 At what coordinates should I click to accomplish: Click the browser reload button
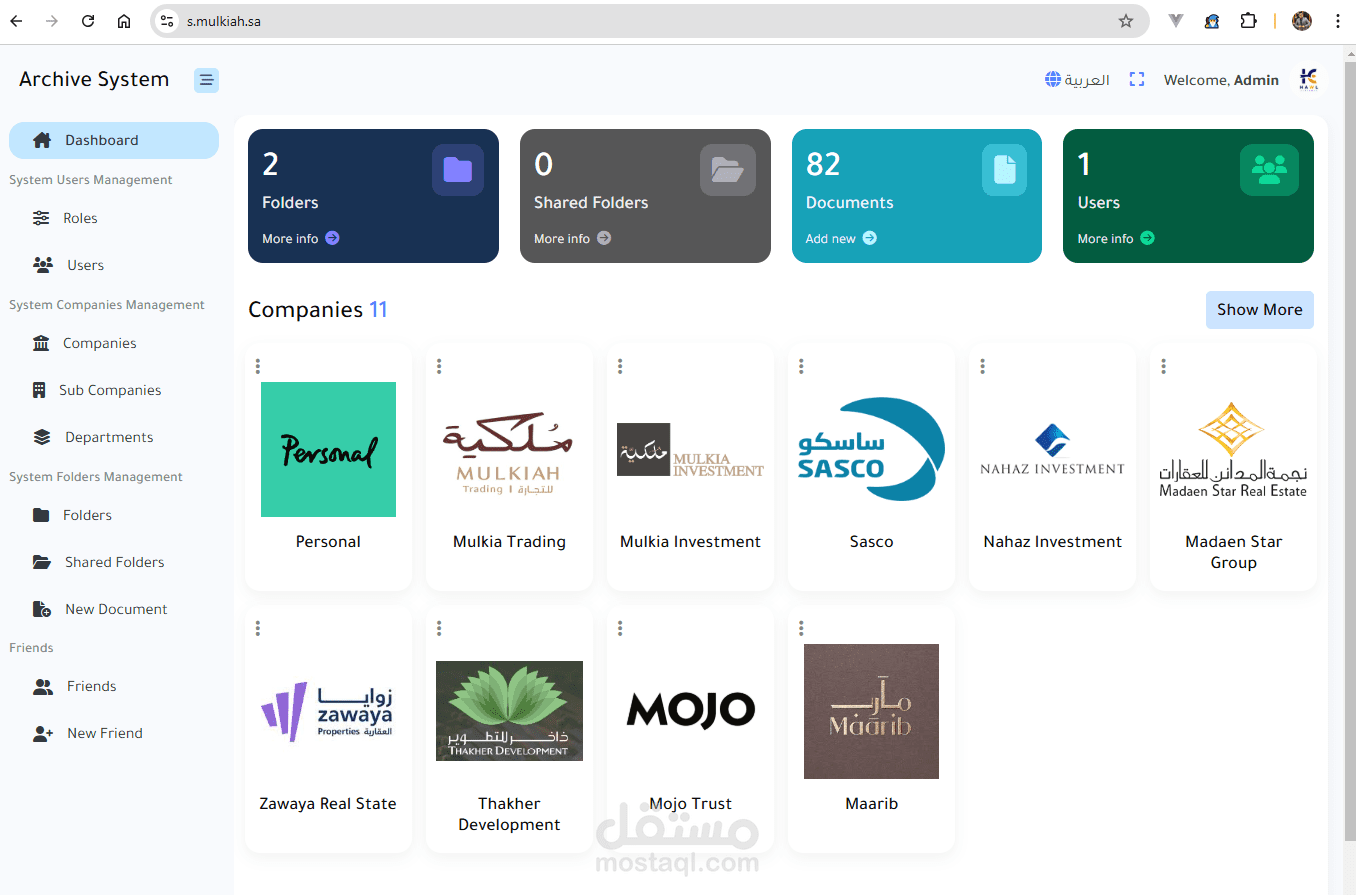[88, 21]
